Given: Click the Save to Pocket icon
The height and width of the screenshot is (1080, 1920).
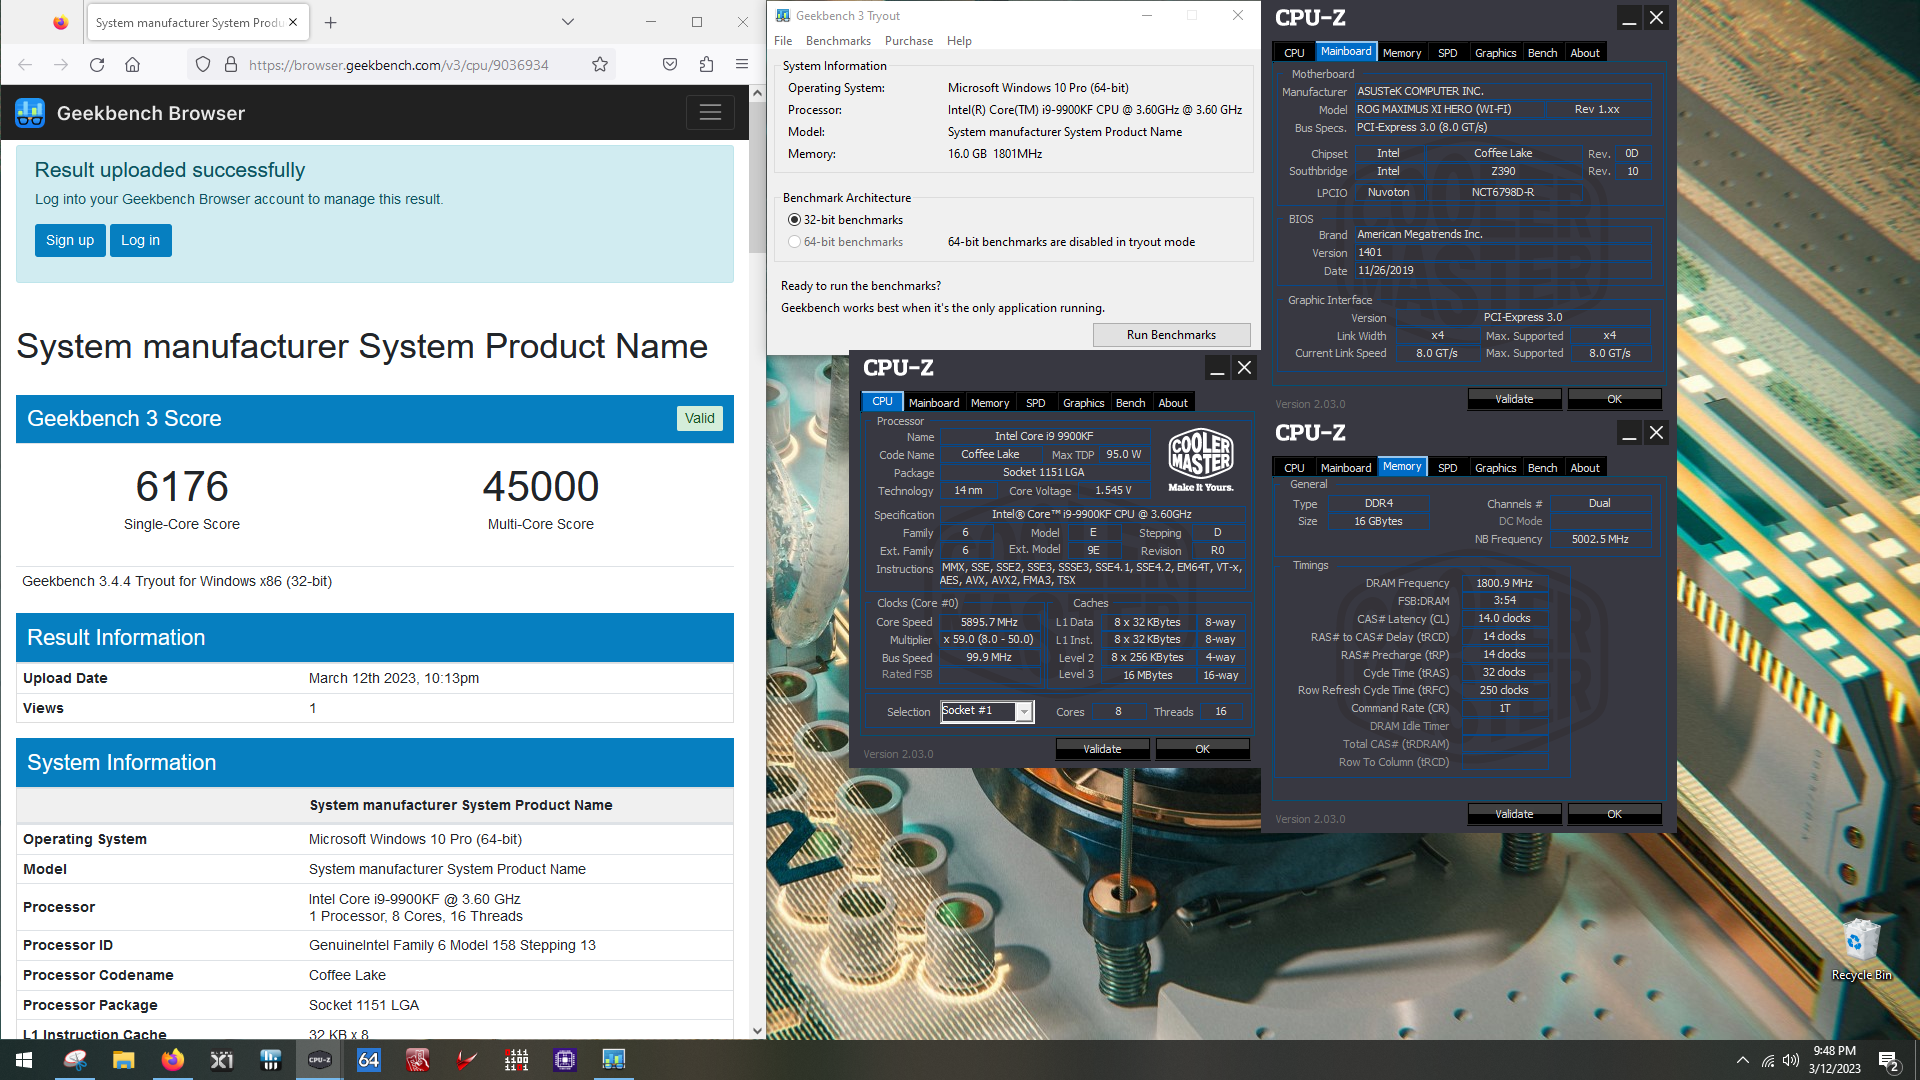Looking at the screenshot, I should pos(670,65).
